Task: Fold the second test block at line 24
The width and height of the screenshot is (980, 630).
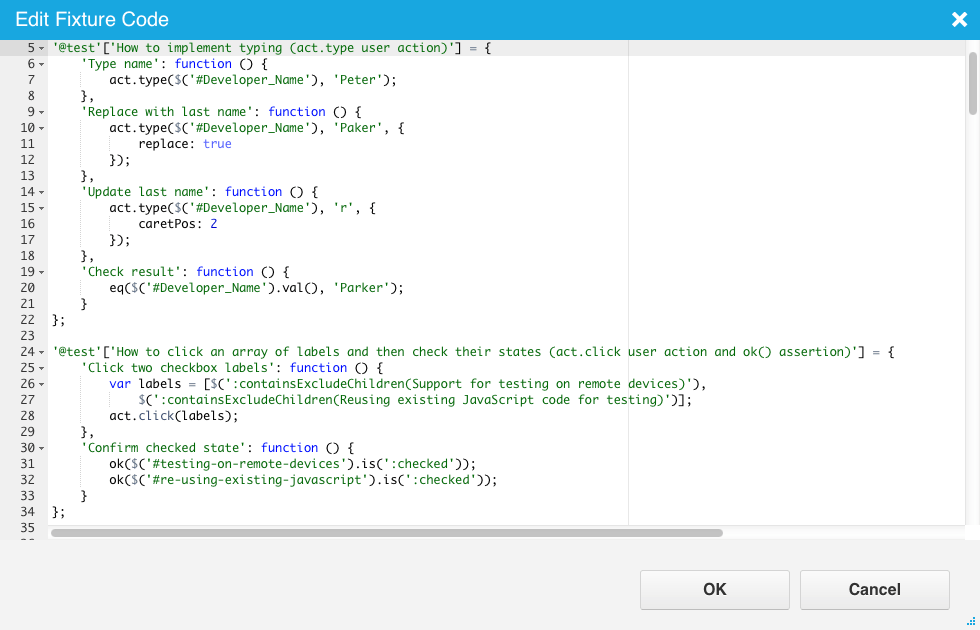Action: [x=41, y=352]
